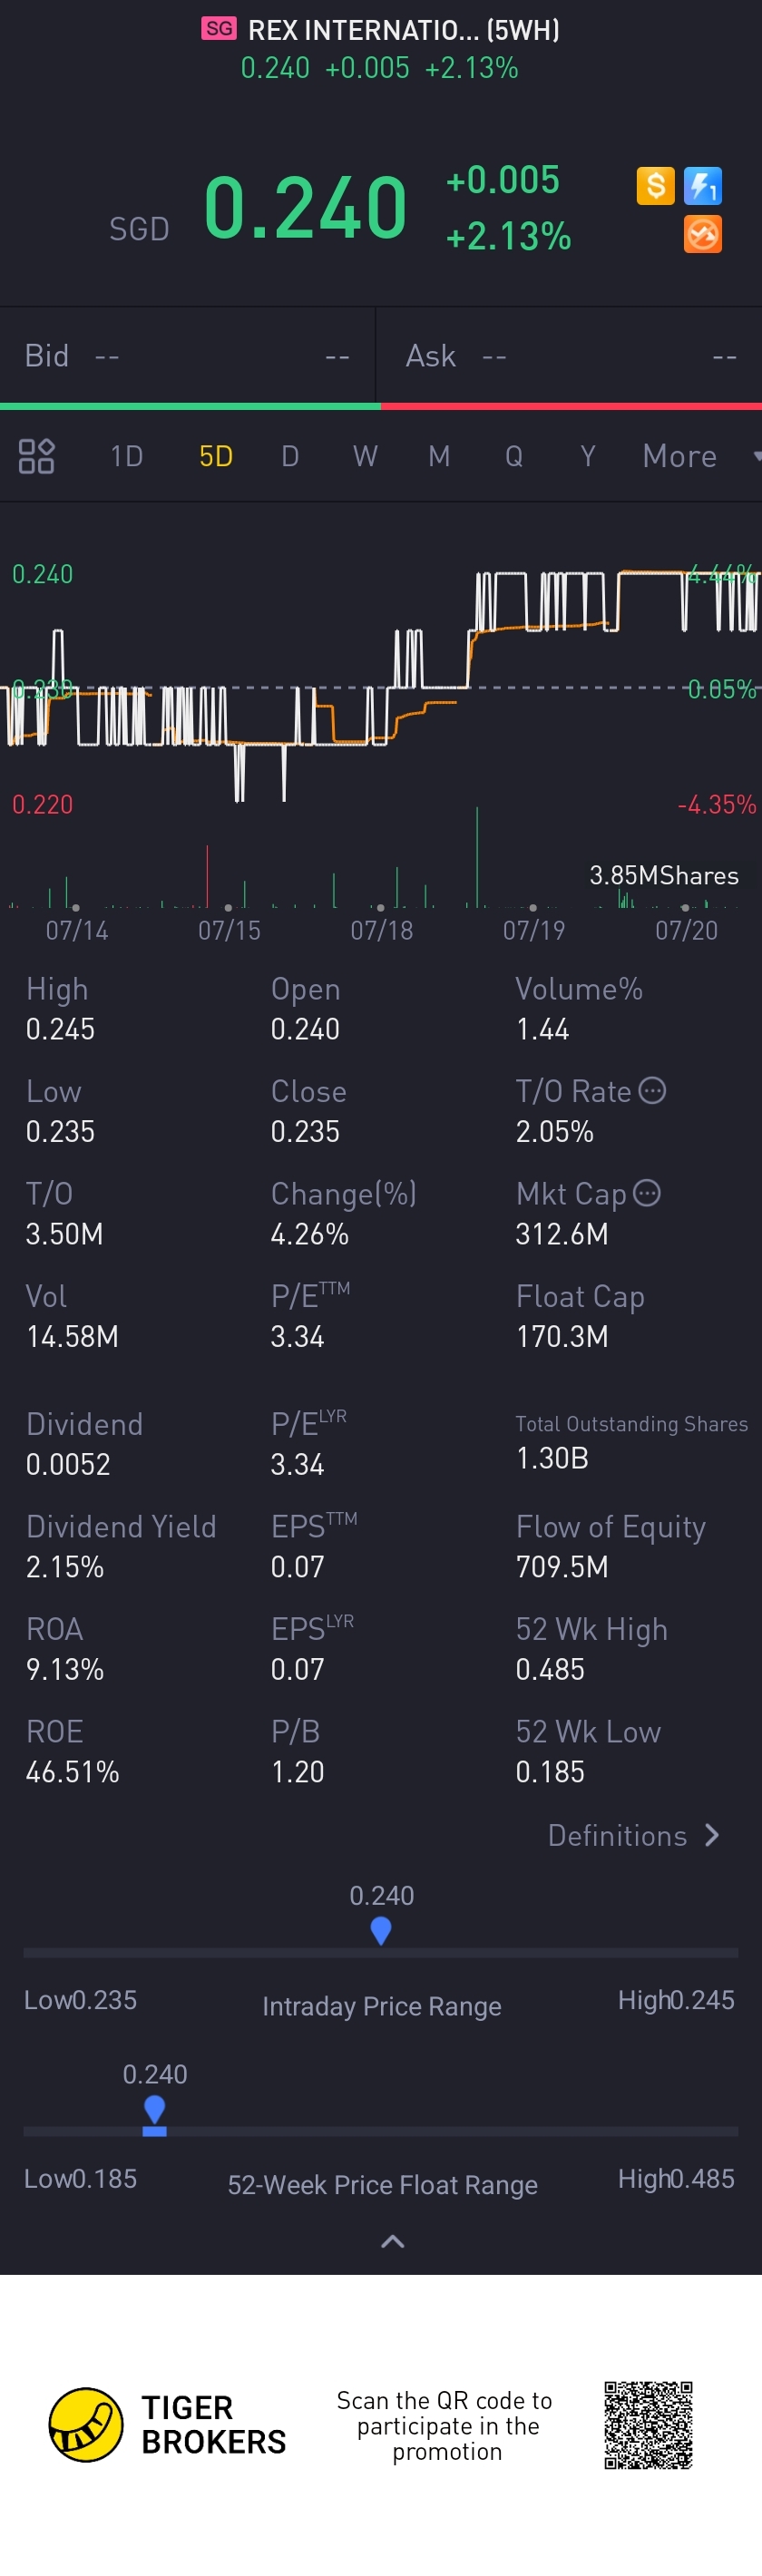
Task: Tap the Bid quote panel
Action: [x=187, y=356]
